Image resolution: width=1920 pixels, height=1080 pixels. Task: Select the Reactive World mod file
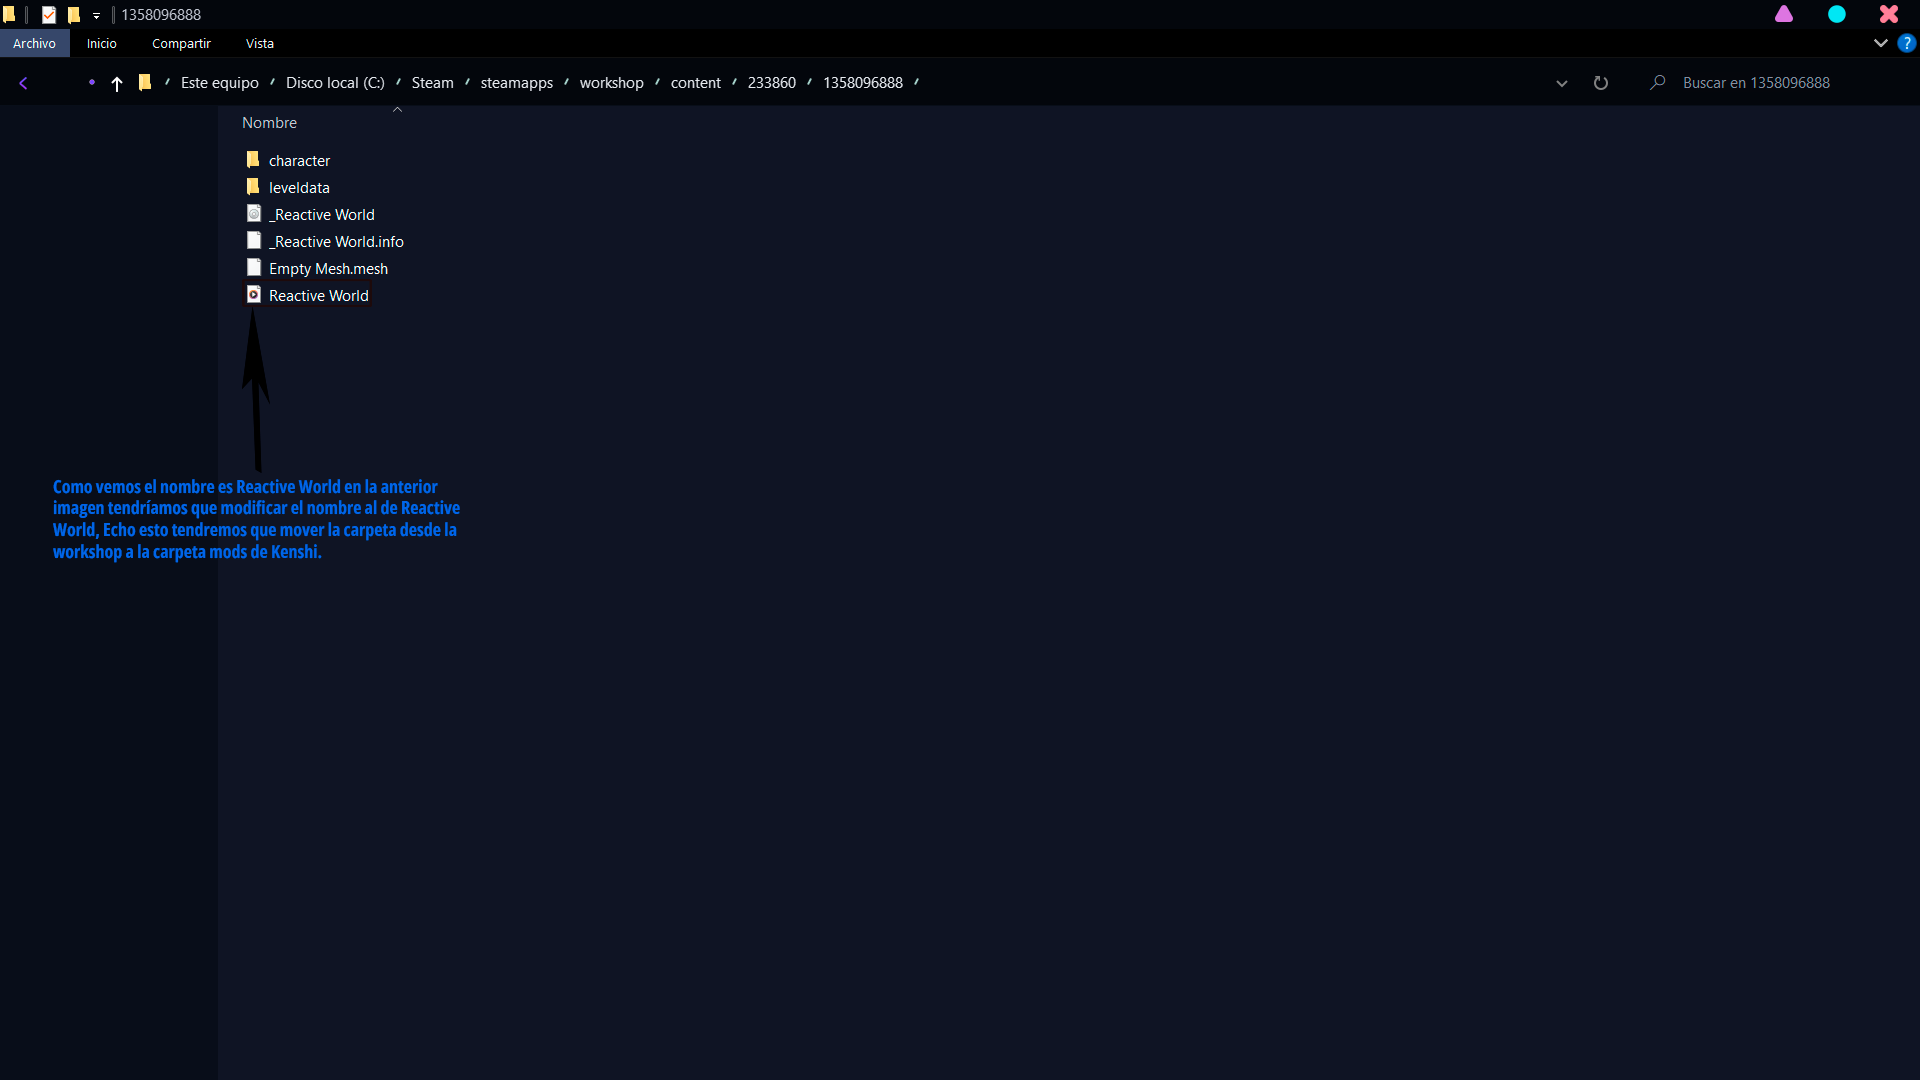318,296
